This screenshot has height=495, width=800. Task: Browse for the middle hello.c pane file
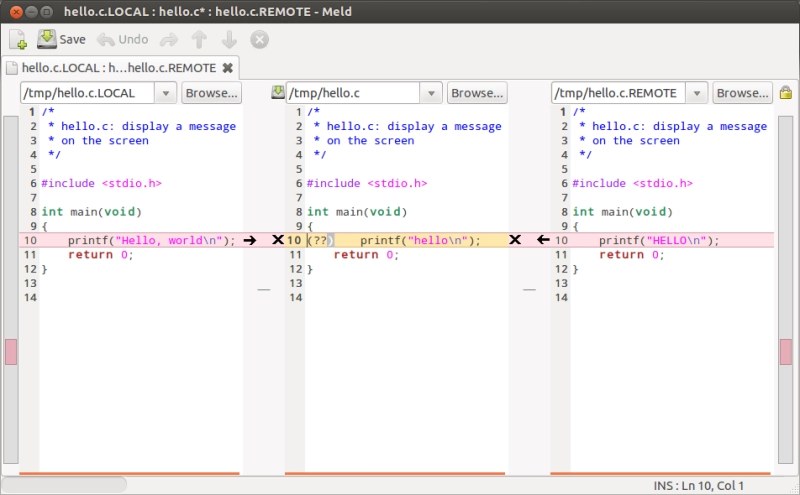[477, 93]
